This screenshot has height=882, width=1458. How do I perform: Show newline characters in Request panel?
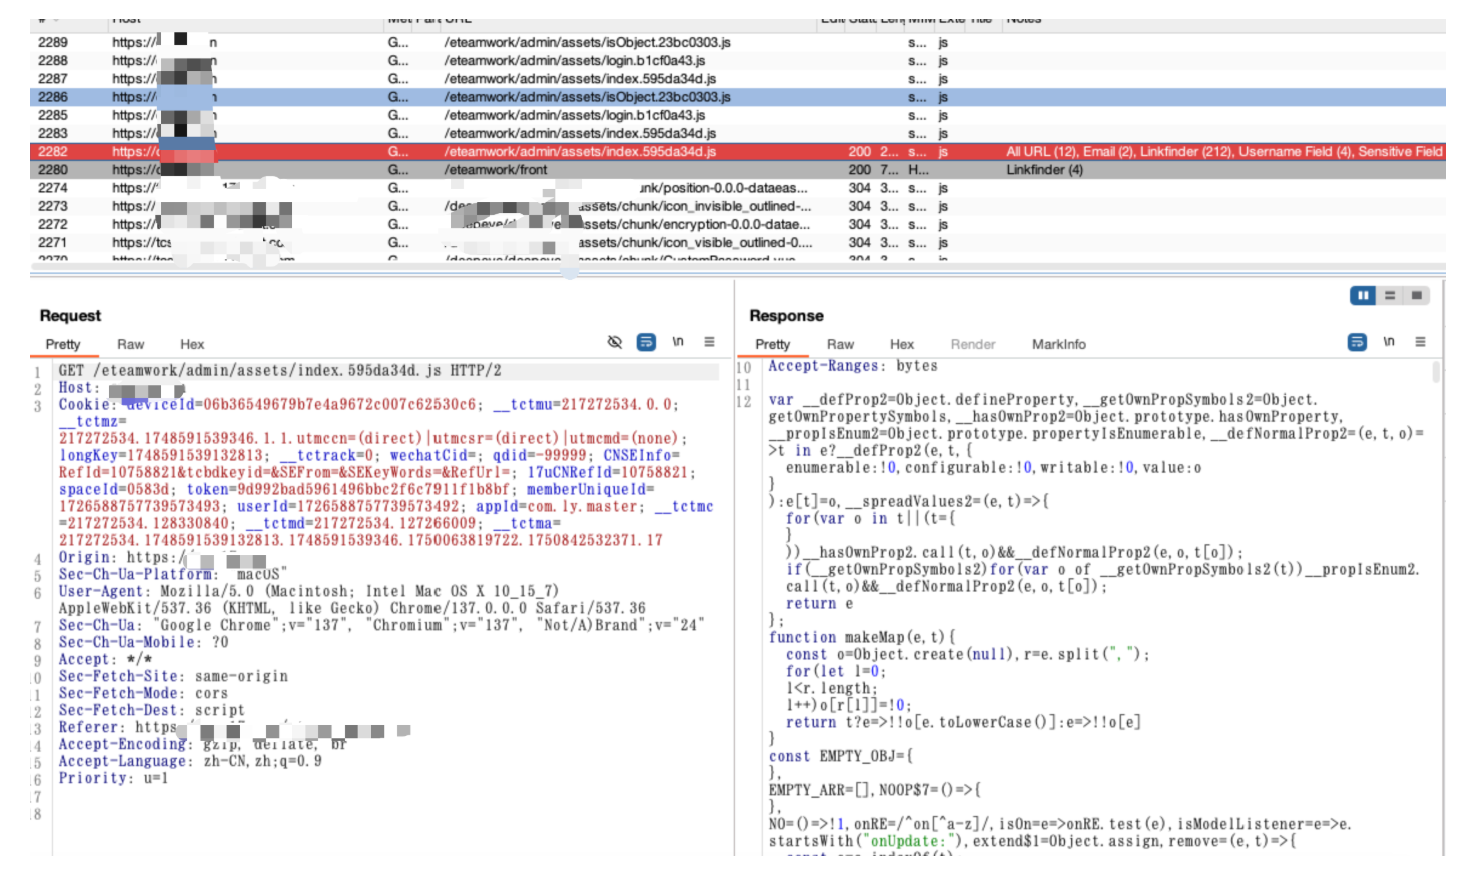coord(678,342)
